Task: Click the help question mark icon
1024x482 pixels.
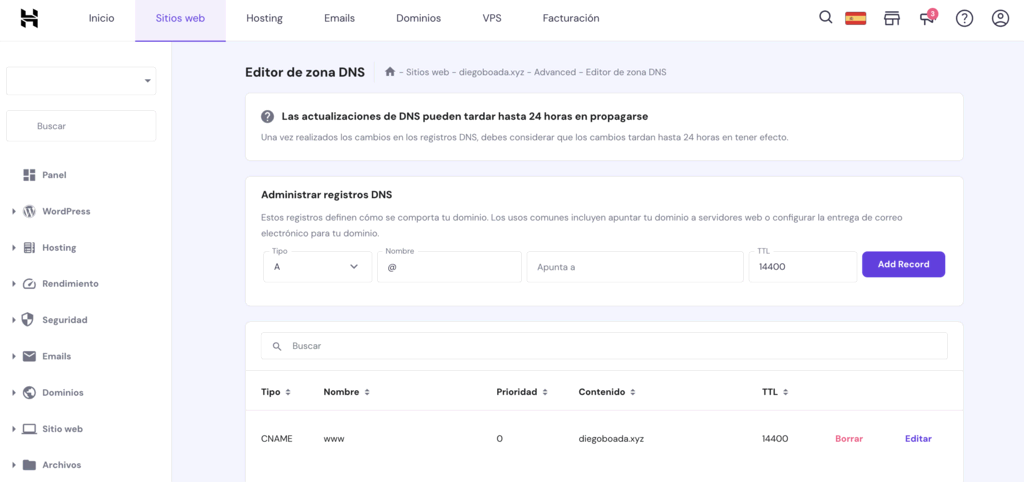Action: tap(964, 18)
